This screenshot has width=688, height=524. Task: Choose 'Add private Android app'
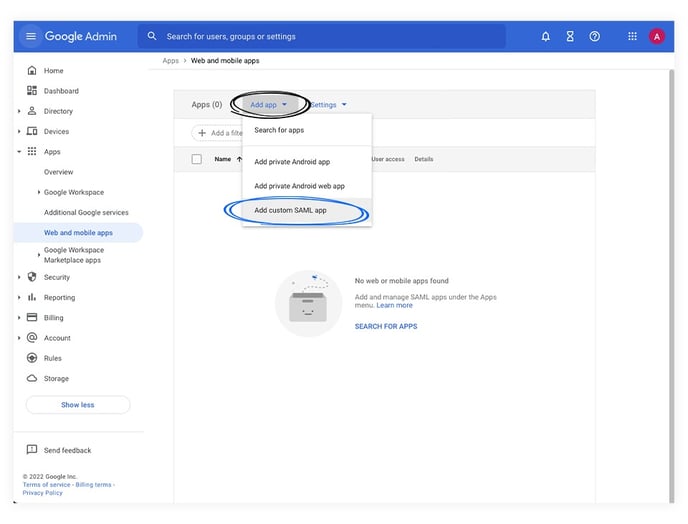pyautogui.click(x=307, y=162)
